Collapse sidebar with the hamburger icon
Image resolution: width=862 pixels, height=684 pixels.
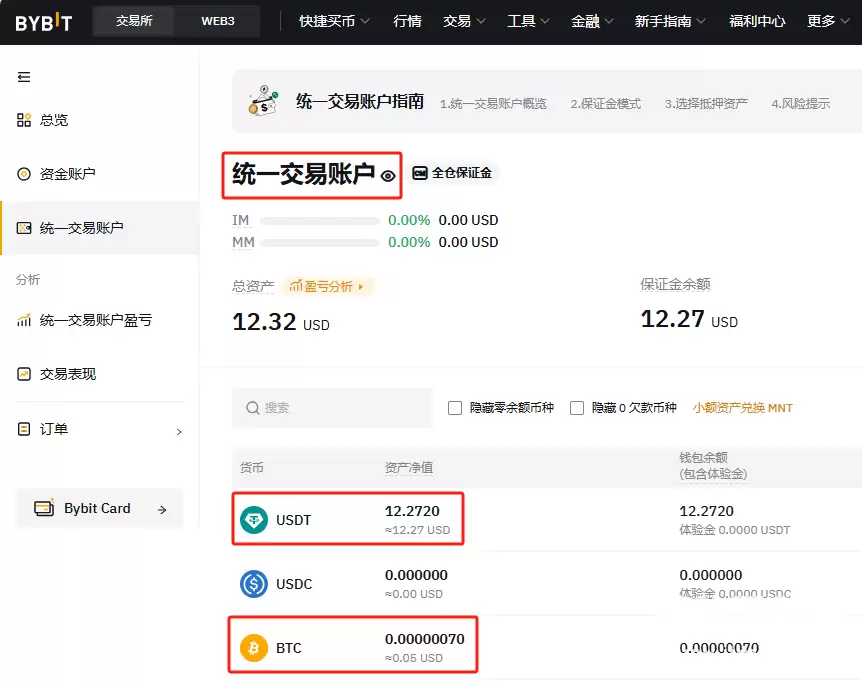tap(24, 77)
